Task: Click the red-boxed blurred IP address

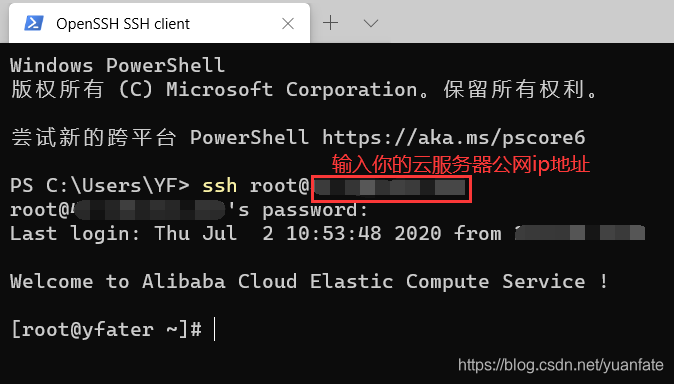Action: [x=392, y=188]
